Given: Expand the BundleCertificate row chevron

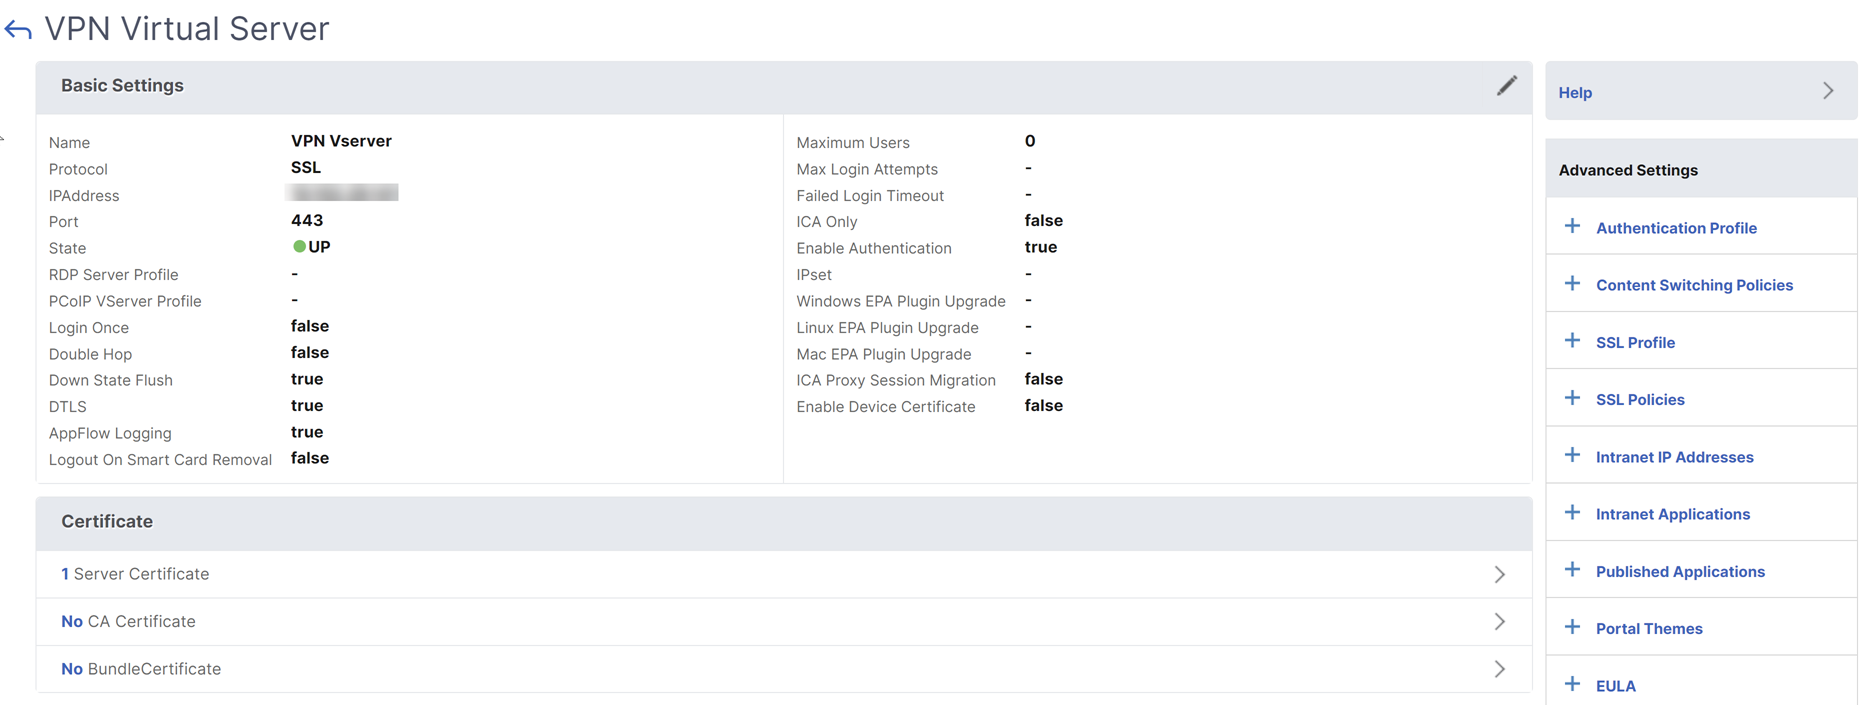Looking at the screenshot, I should tap(1499, 669).
